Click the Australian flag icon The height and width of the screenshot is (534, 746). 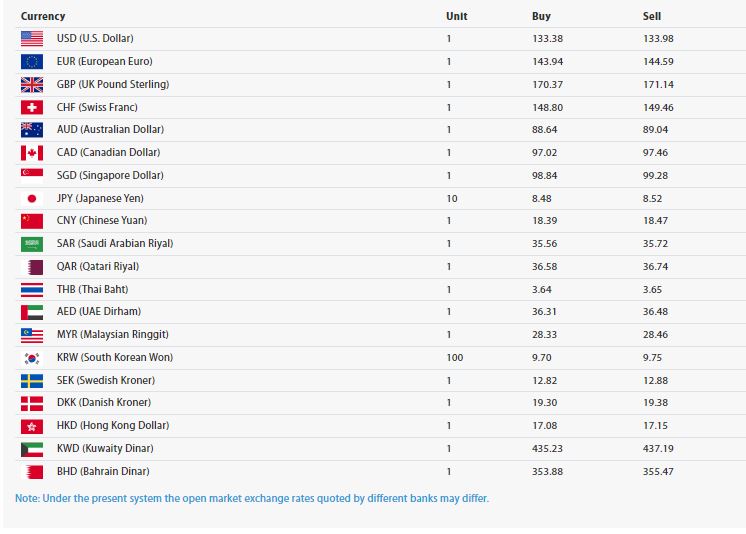click(32, 129)
